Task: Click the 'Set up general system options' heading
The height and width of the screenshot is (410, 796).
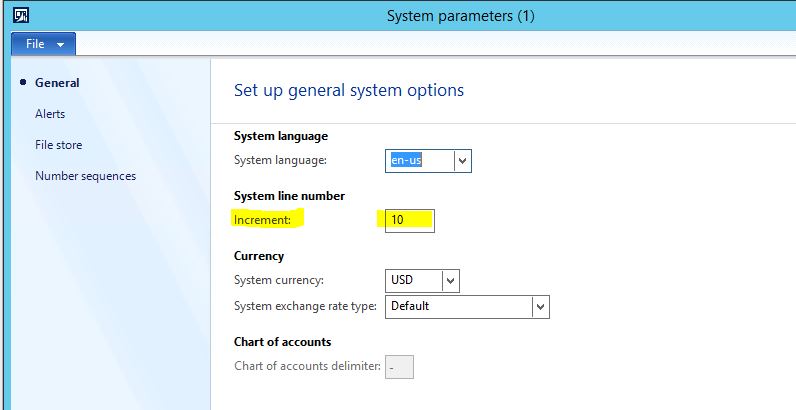Action: pyautogui.click(x=348, y=90)
